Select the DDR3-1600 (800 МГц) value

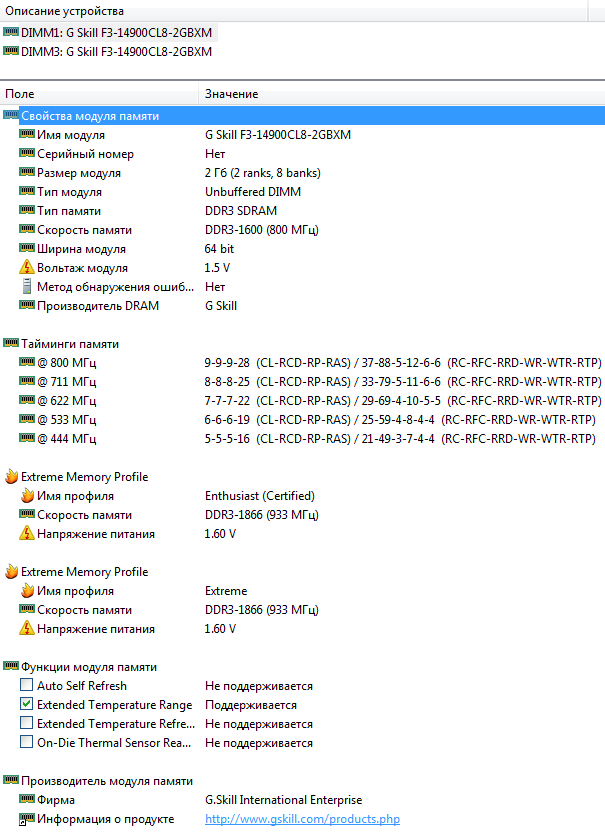pos(262,230)
